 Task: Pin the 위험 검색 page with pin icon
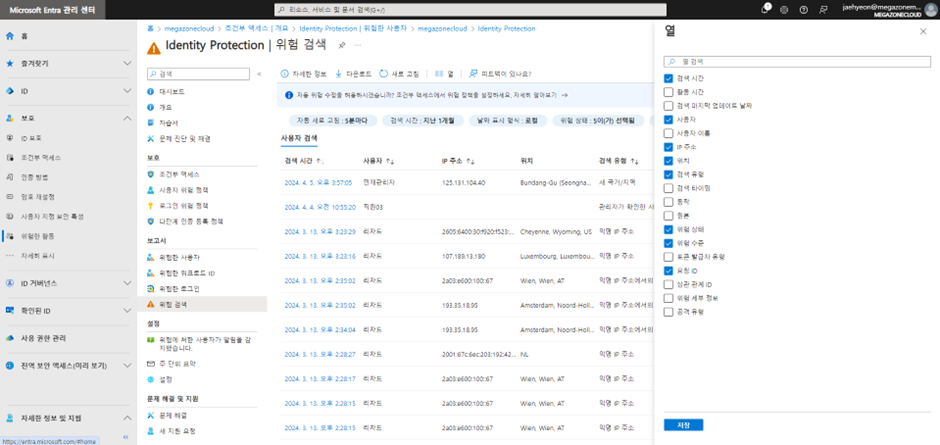pyautogui.click(x=341, y=45)
